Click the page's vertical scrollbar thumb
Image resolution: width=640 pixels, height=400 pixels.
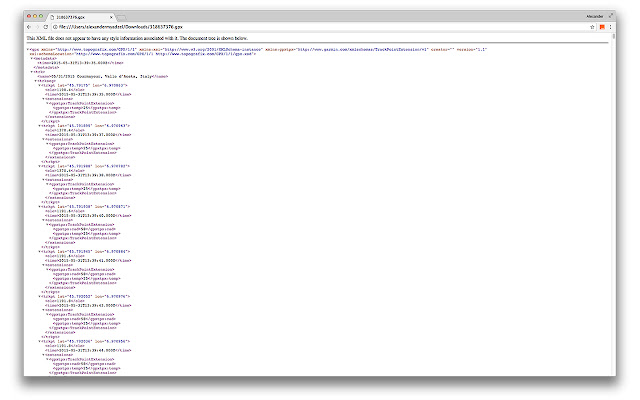[613, 37]
